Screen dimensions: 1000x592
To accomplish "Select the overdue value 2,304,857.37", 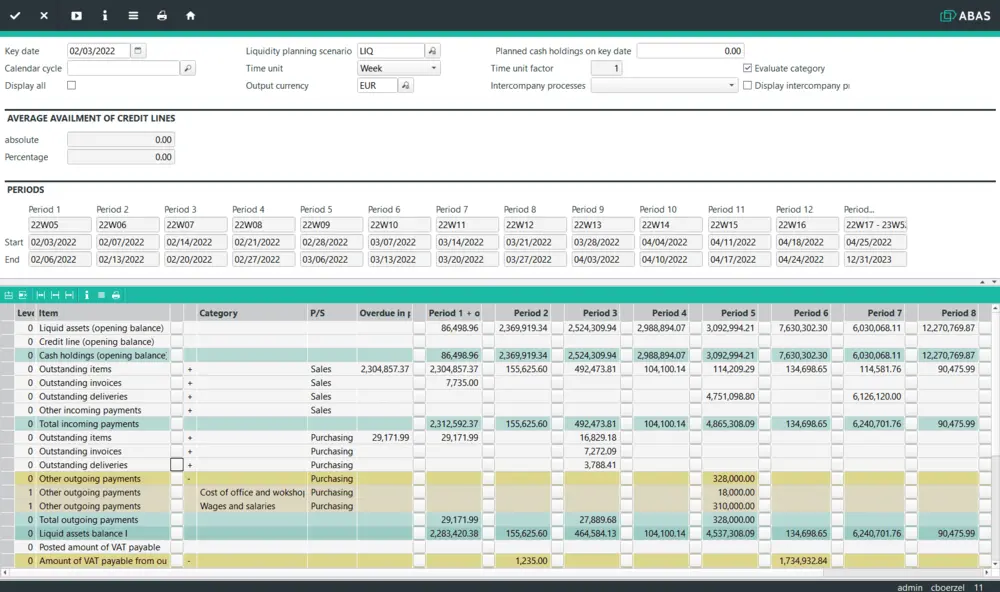I will (385, 369).
